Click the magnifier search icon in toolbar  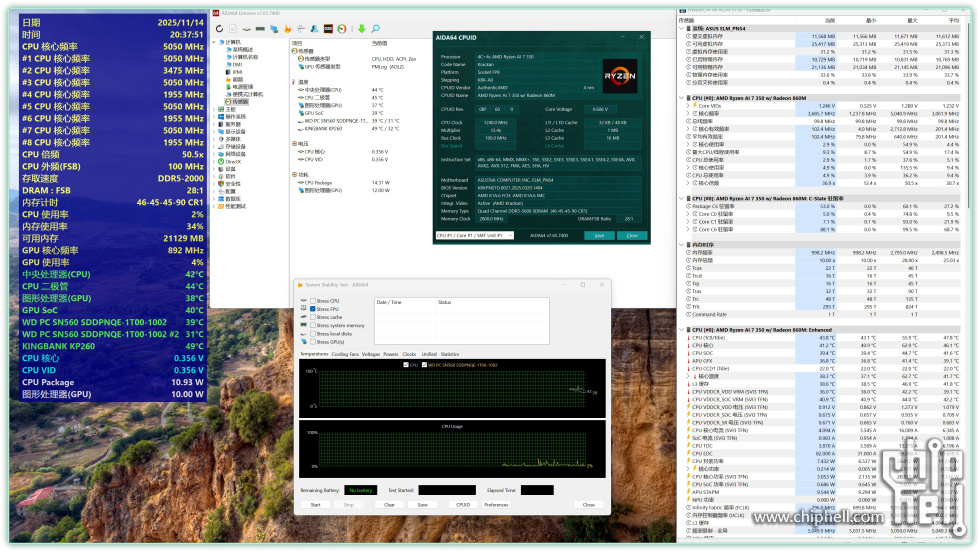[375, 29]
